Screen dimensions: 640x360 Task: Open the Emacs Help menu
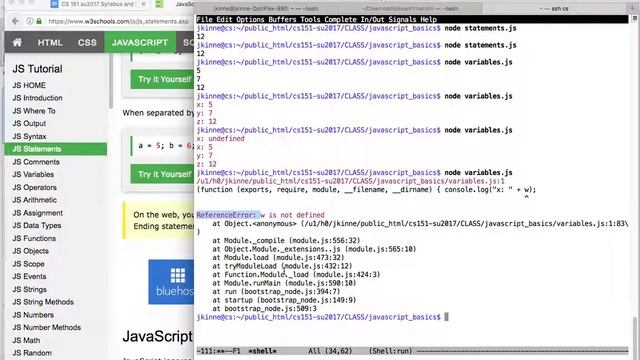pos(429,20)
